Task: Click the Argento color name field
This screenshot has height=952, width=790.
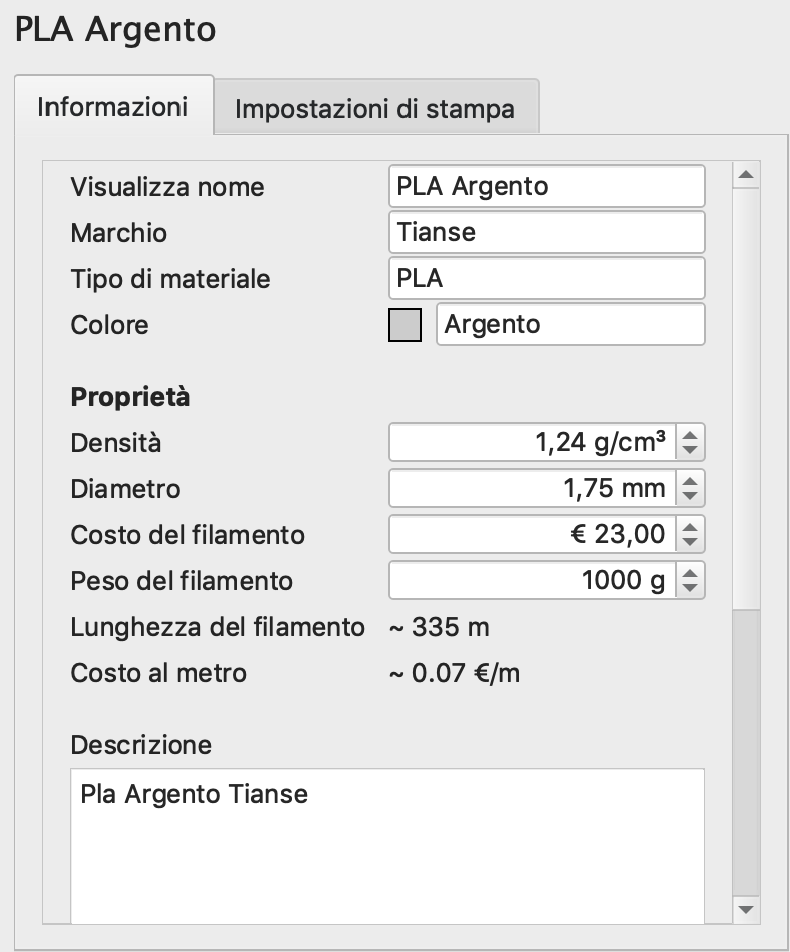Action: pos(570,325)
